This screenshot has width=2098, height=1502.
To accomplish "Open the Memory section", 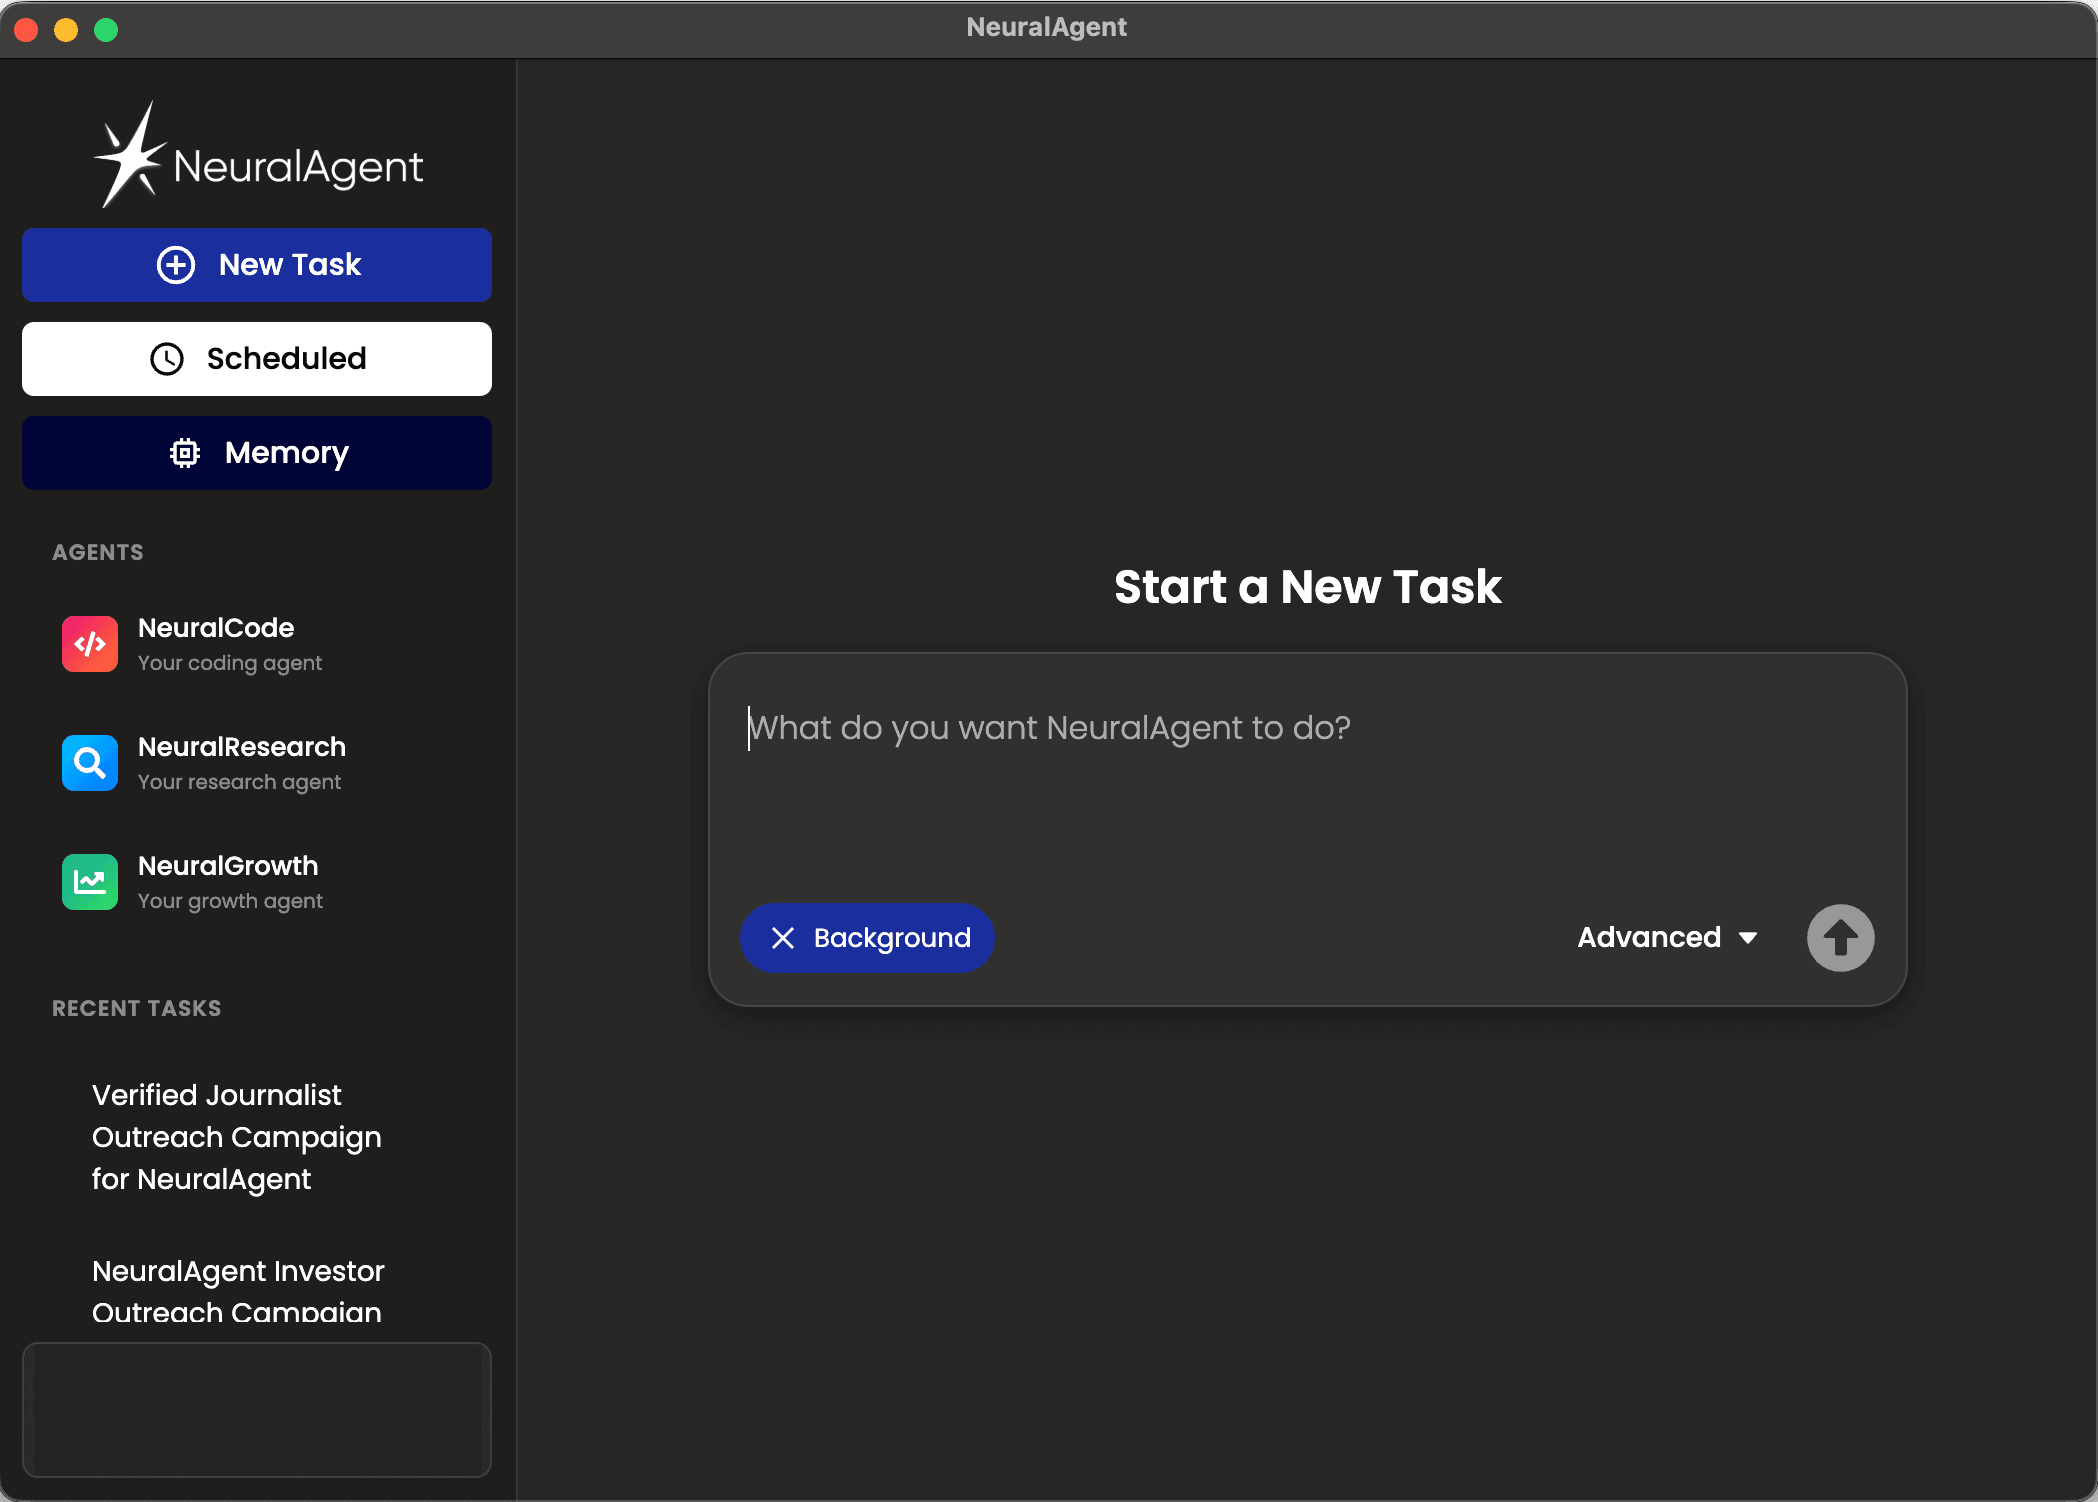I will coord(257,452).
